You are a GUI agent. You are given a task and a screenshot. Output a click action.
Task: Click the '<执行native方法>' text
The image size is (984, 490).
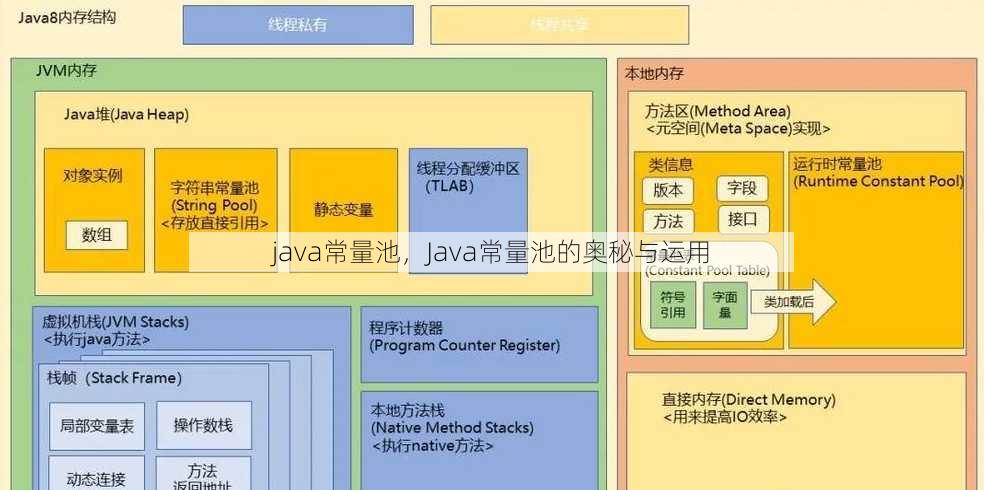(432, 446)
